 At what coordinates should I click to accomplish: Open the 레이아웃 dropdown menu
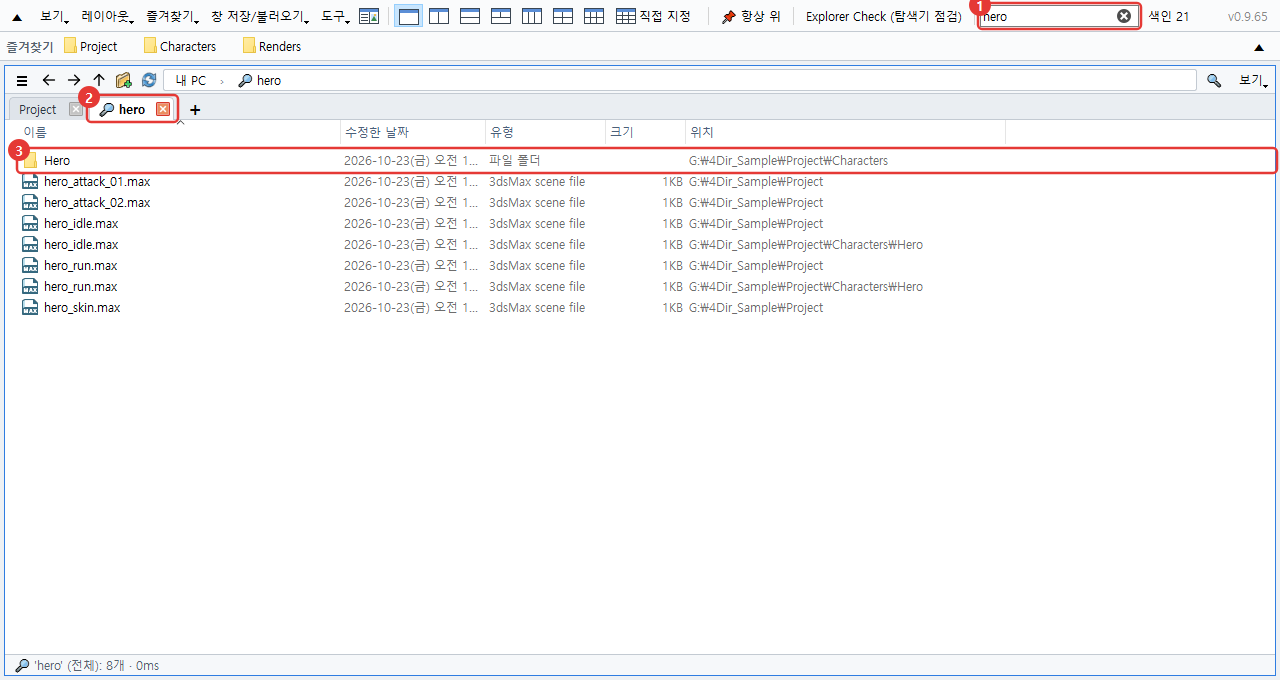(107, 16)
